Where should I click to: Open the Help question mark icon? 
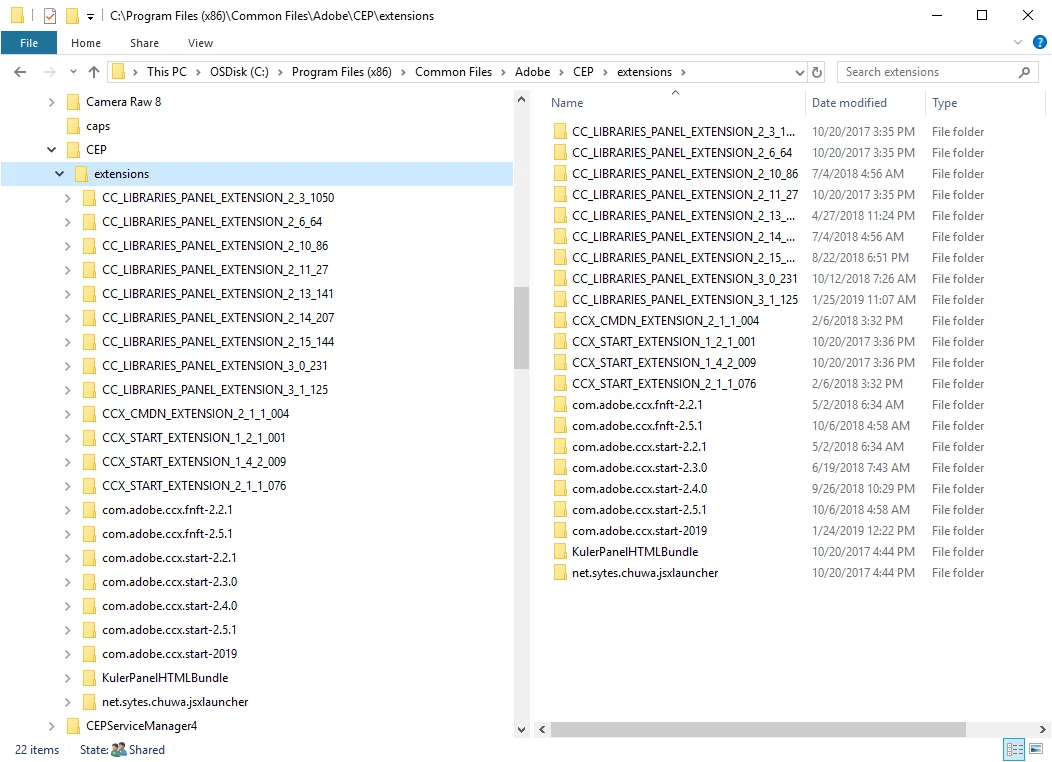[x=1039, y=42]
